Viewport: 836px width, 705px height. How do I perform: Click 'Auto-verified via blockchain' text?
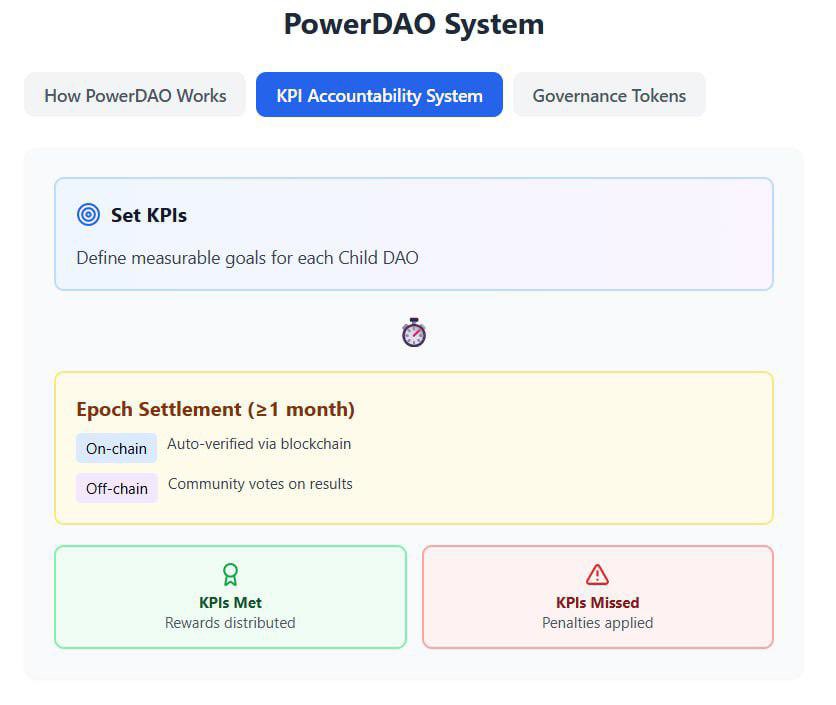(x=259, y=444)
